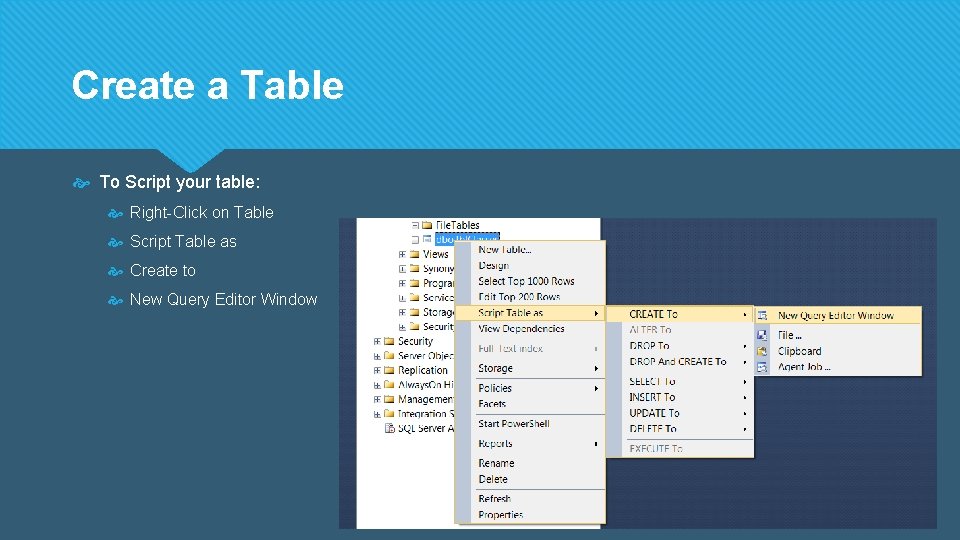The height and width of the screenshot is (540, 960).
Task: Open Storage submenu arrow in context menu
Action: click(x=596, y=369)
